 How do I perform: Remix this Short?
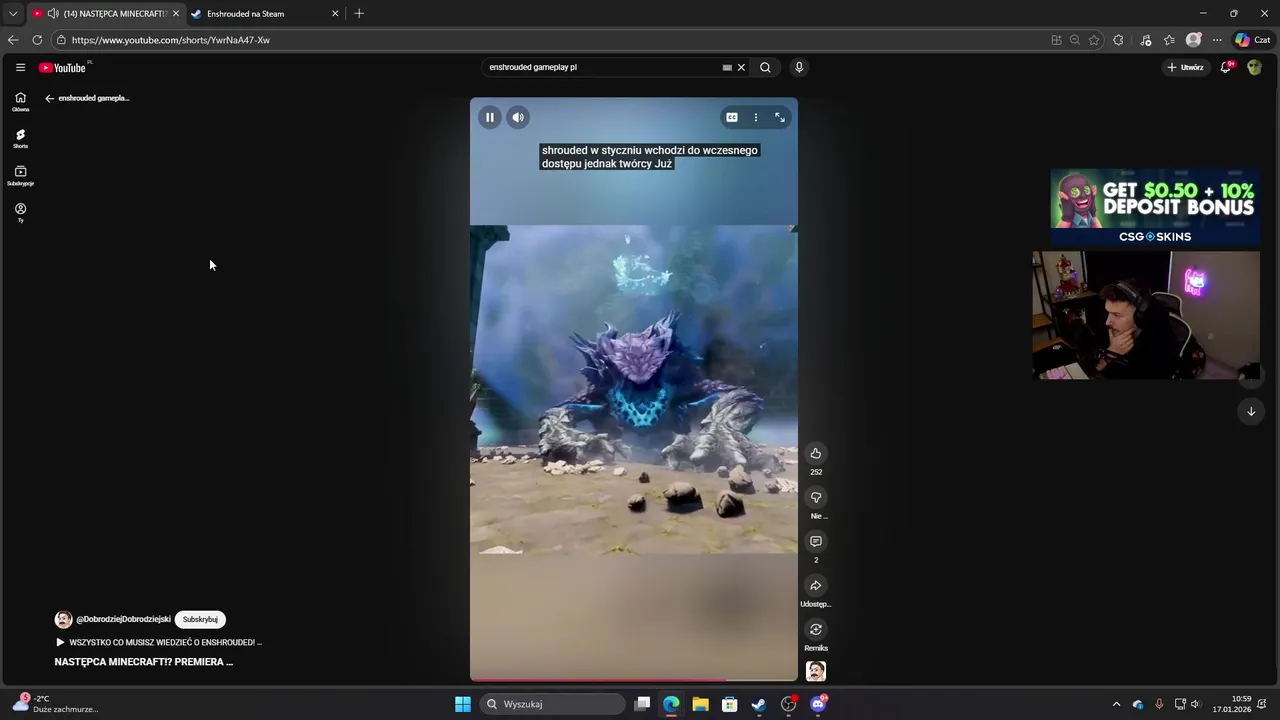pyautogui.click(x=816, y=629)
